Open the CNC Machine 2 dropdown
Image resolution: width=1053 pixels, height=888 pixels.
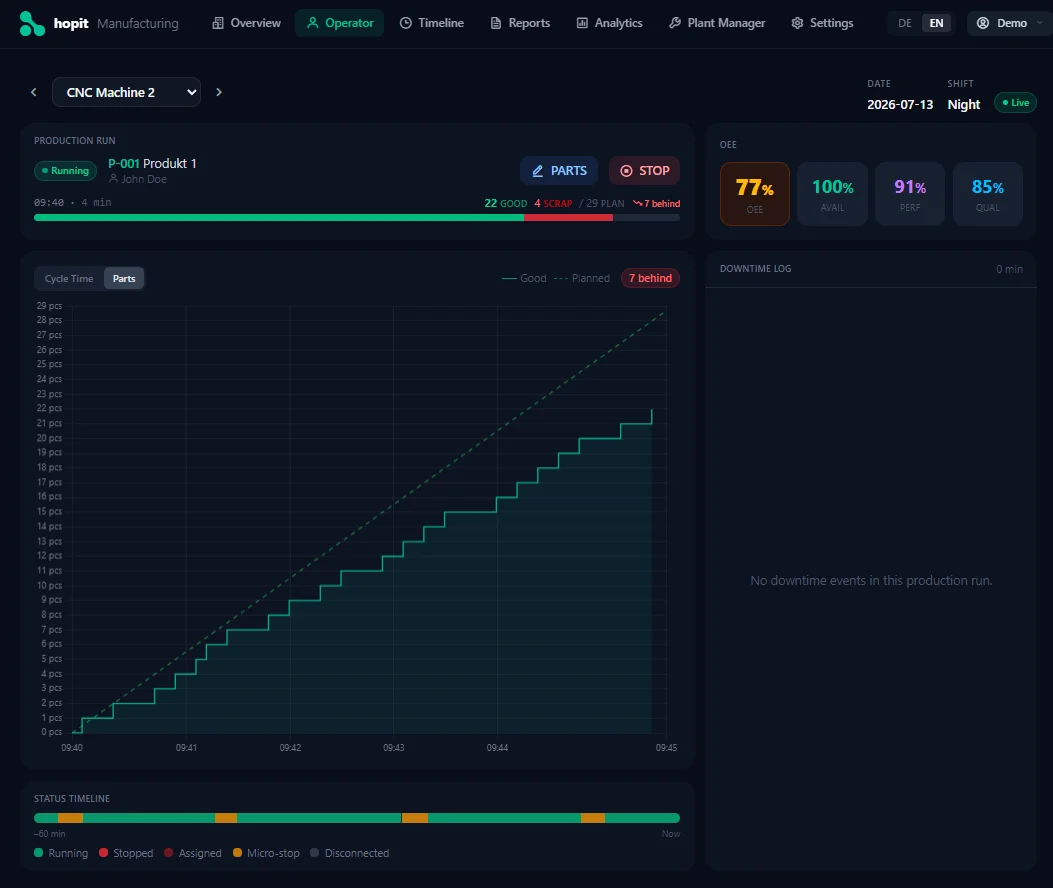[126, 92]
